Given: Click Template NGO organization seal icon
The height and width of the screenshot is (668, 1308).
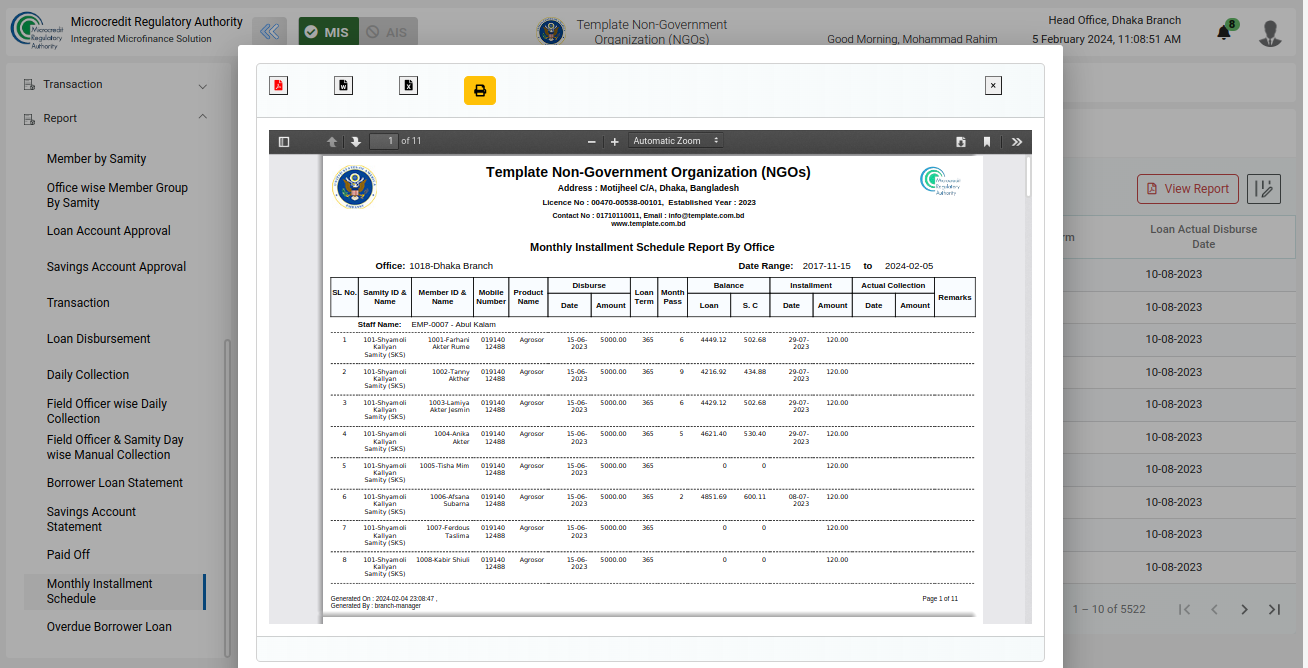Looking at the screenshot, I should (x=551, y=32).
